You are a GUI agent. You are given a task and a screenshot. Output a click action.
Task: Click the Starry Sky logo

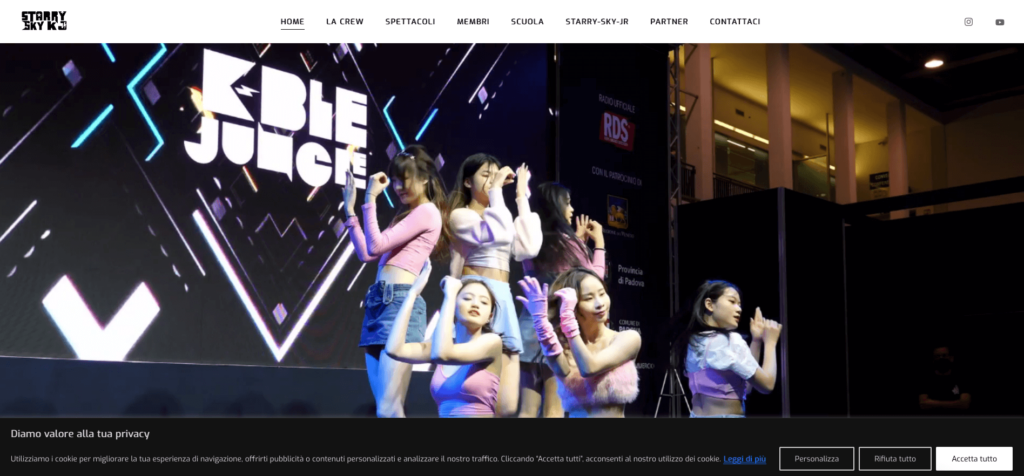(44, 21)
